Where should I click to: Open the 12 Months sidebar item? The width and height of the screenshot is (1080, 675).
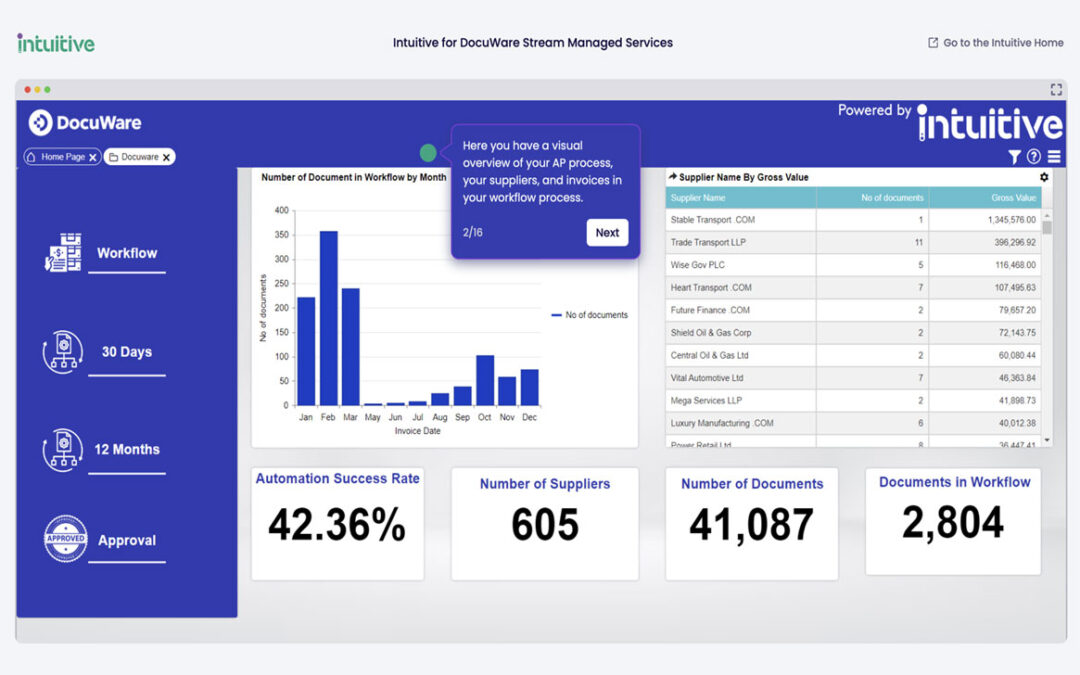pos(126,450)
